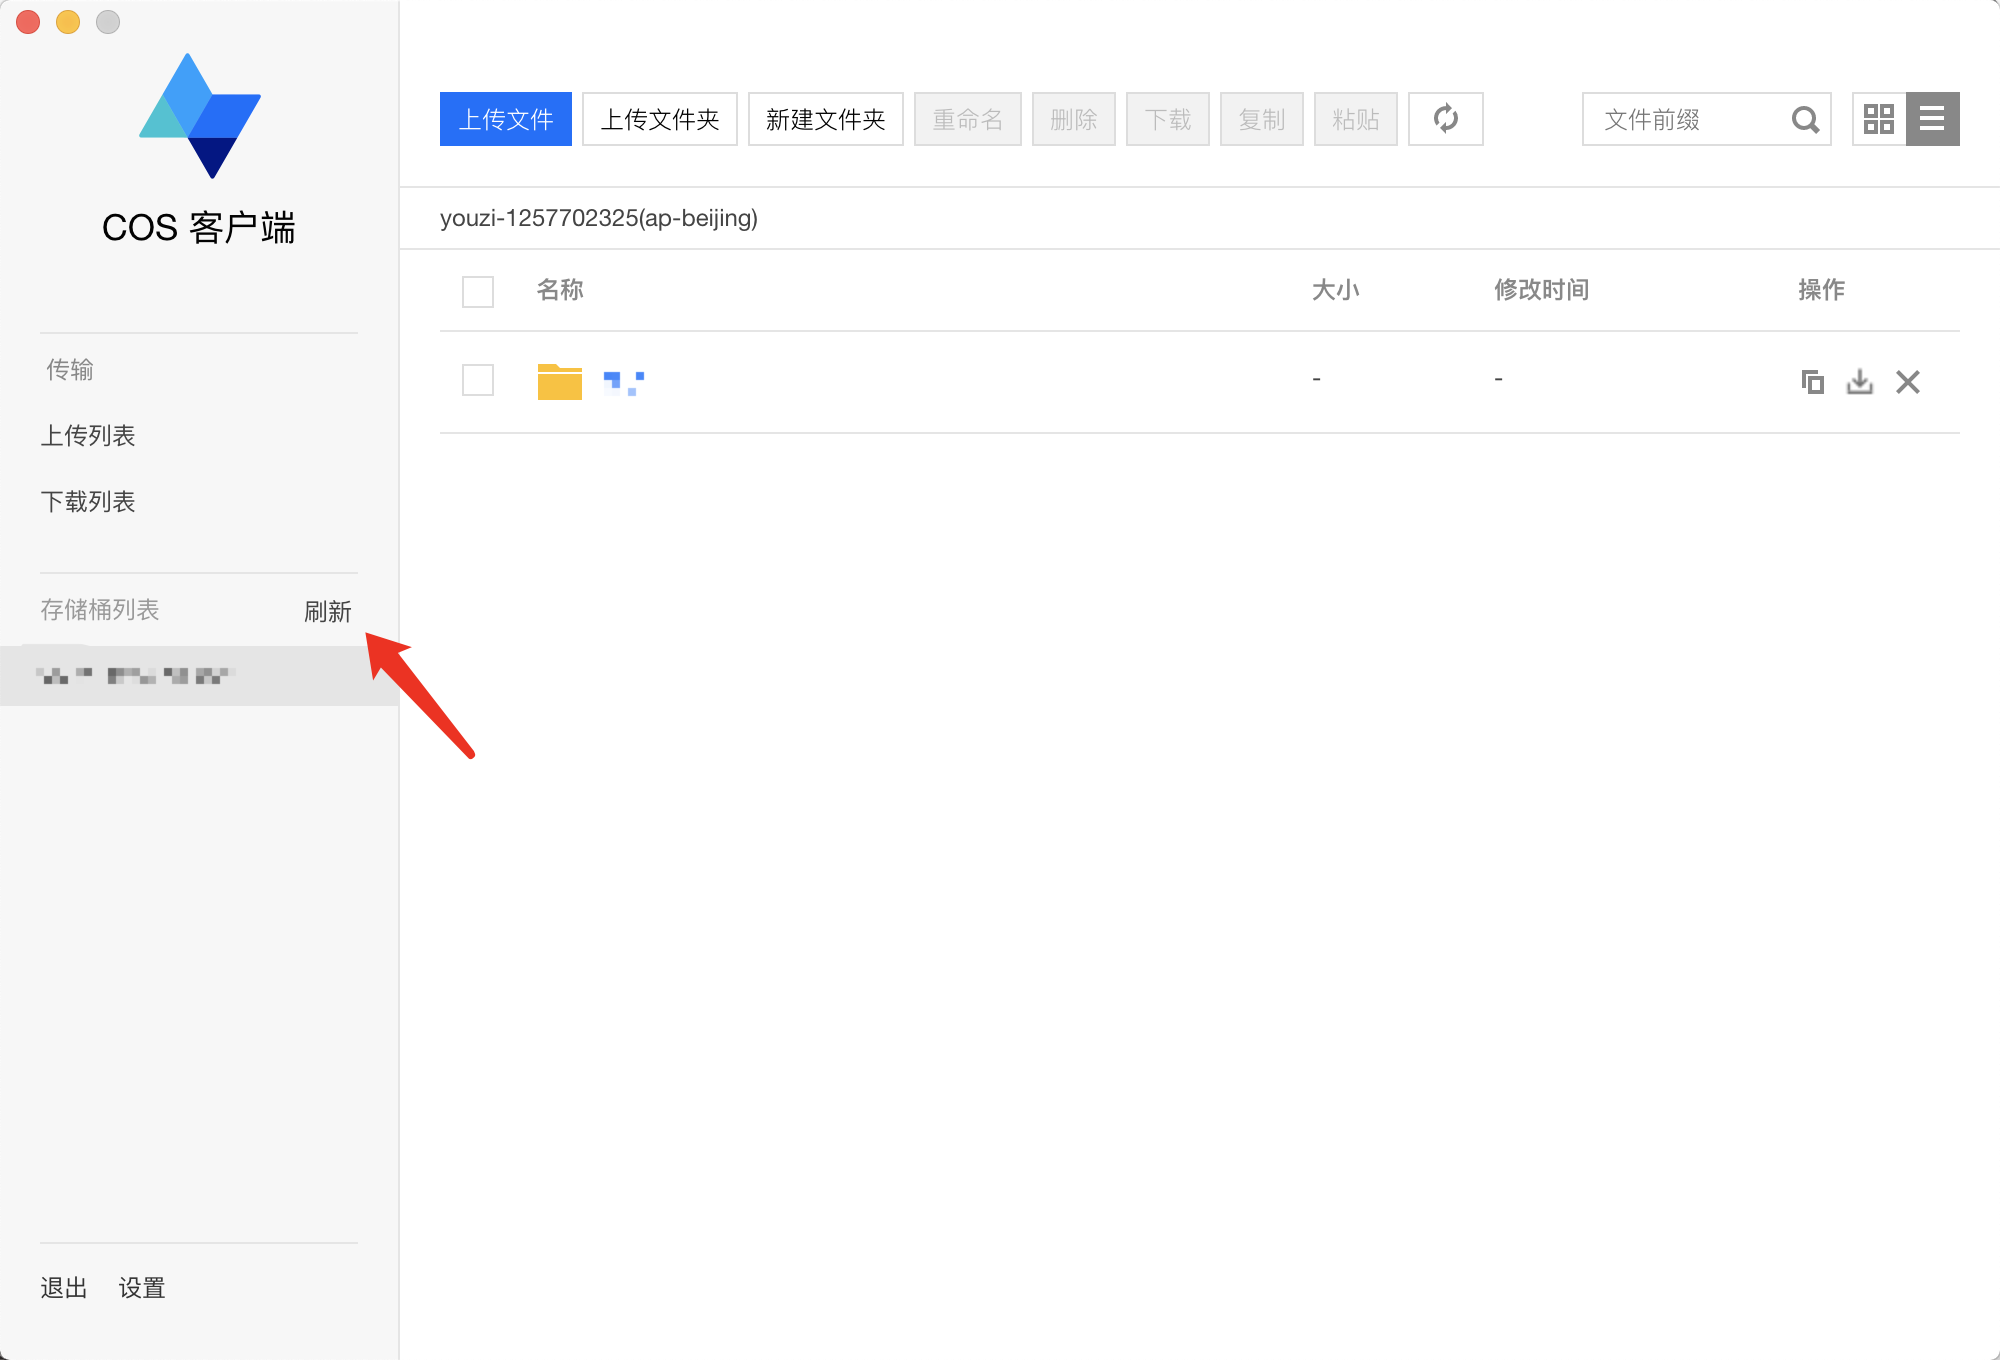Open 上传列表 in sidebar
This screenshot has width=2000, height=1360.
(x=88, y=436)
